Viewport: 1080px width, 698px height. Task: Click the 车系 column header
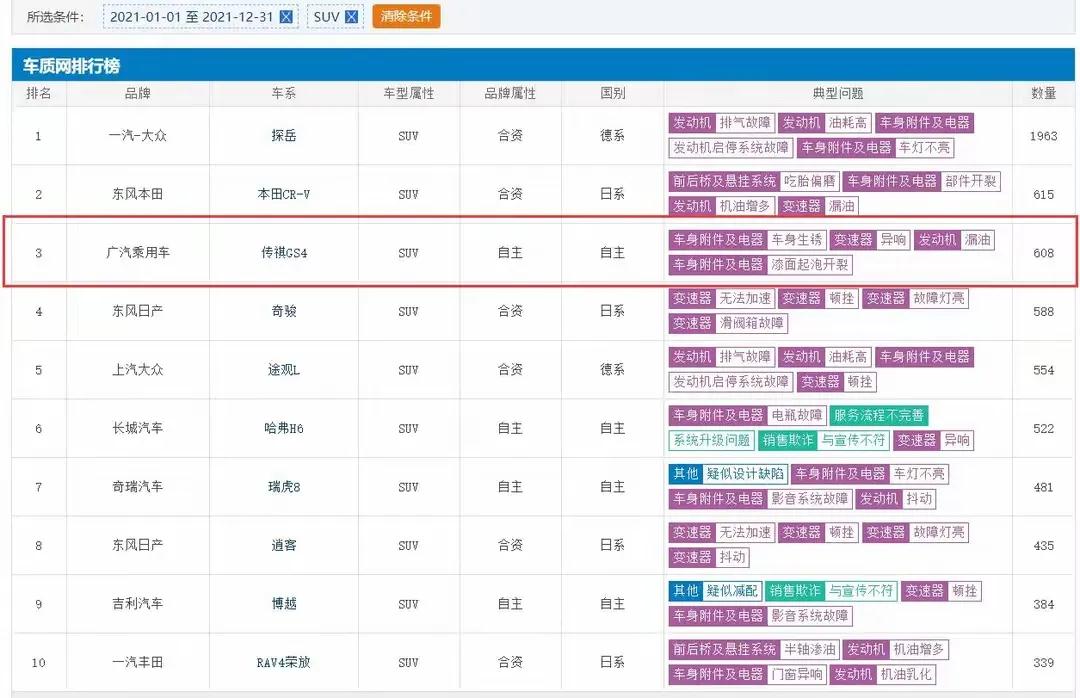[283, 93]
